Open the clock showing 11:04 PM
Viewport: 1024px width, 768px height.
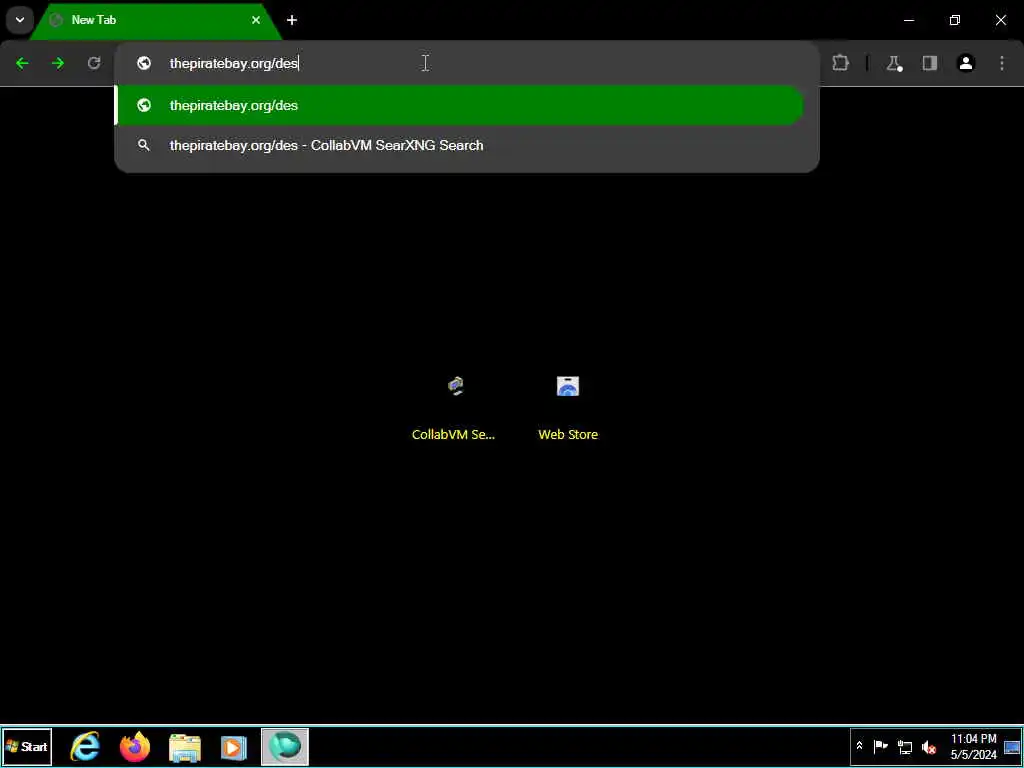click(x=973, y=746)
